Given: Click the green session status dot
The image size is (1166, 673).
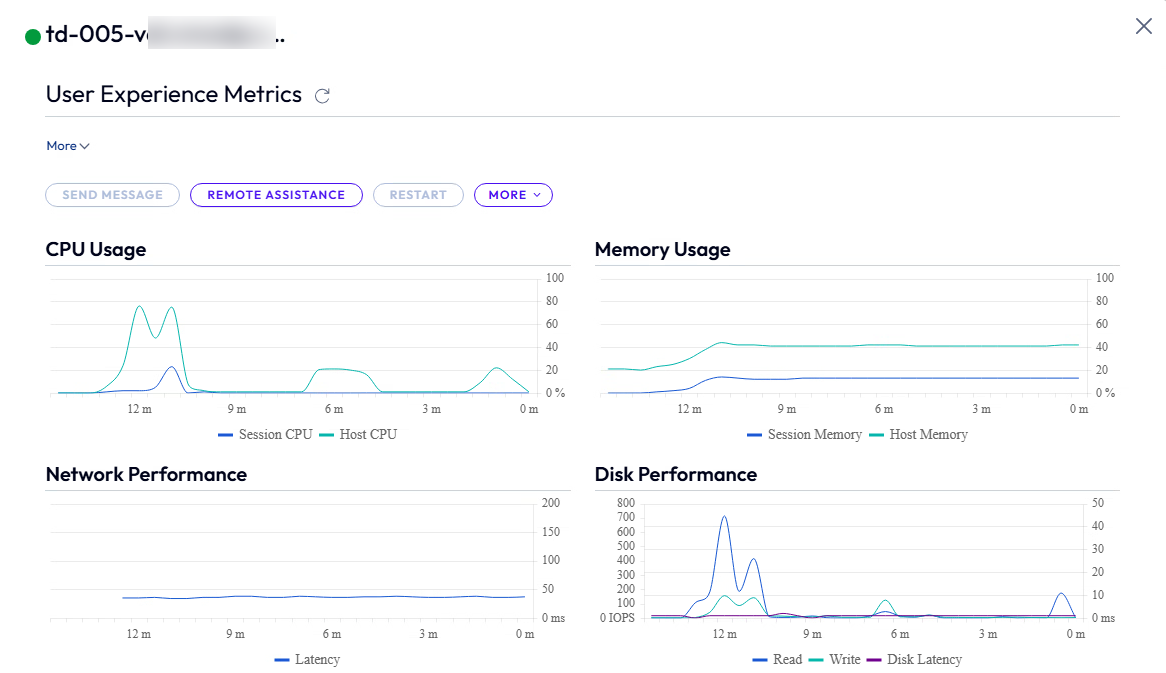Looking at the screenshot, I should (33, 37).
